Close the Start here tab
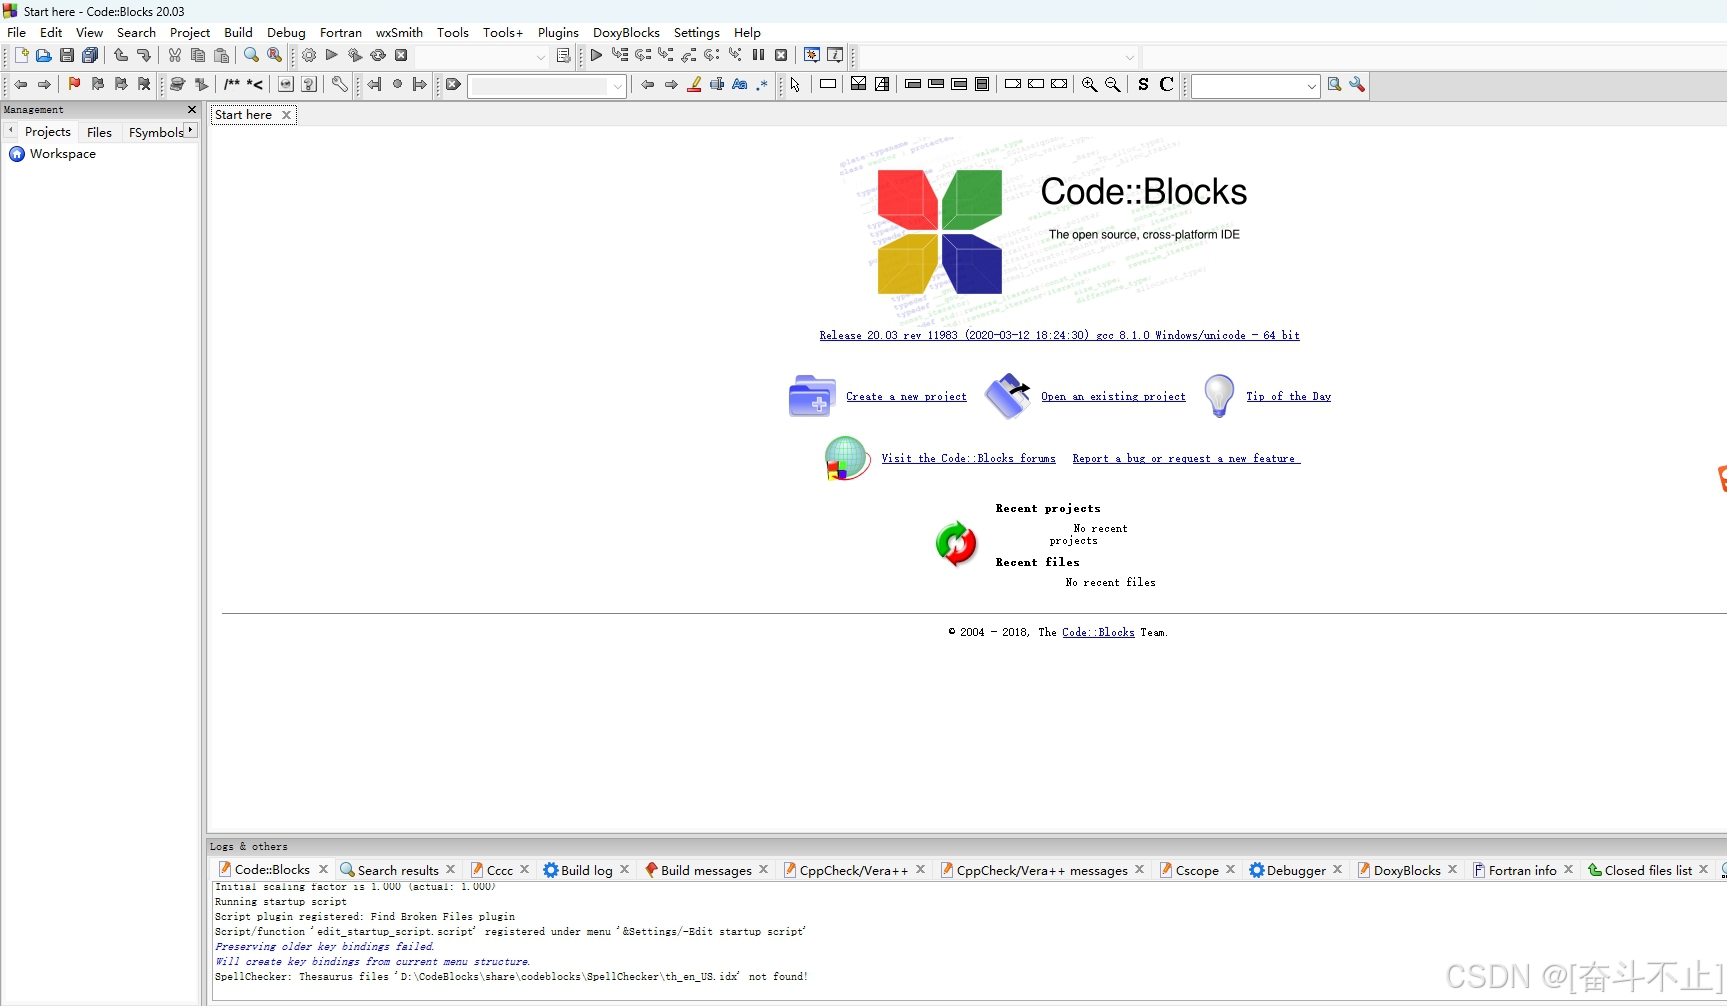1727x1006 pixels. tap(286, 115)
